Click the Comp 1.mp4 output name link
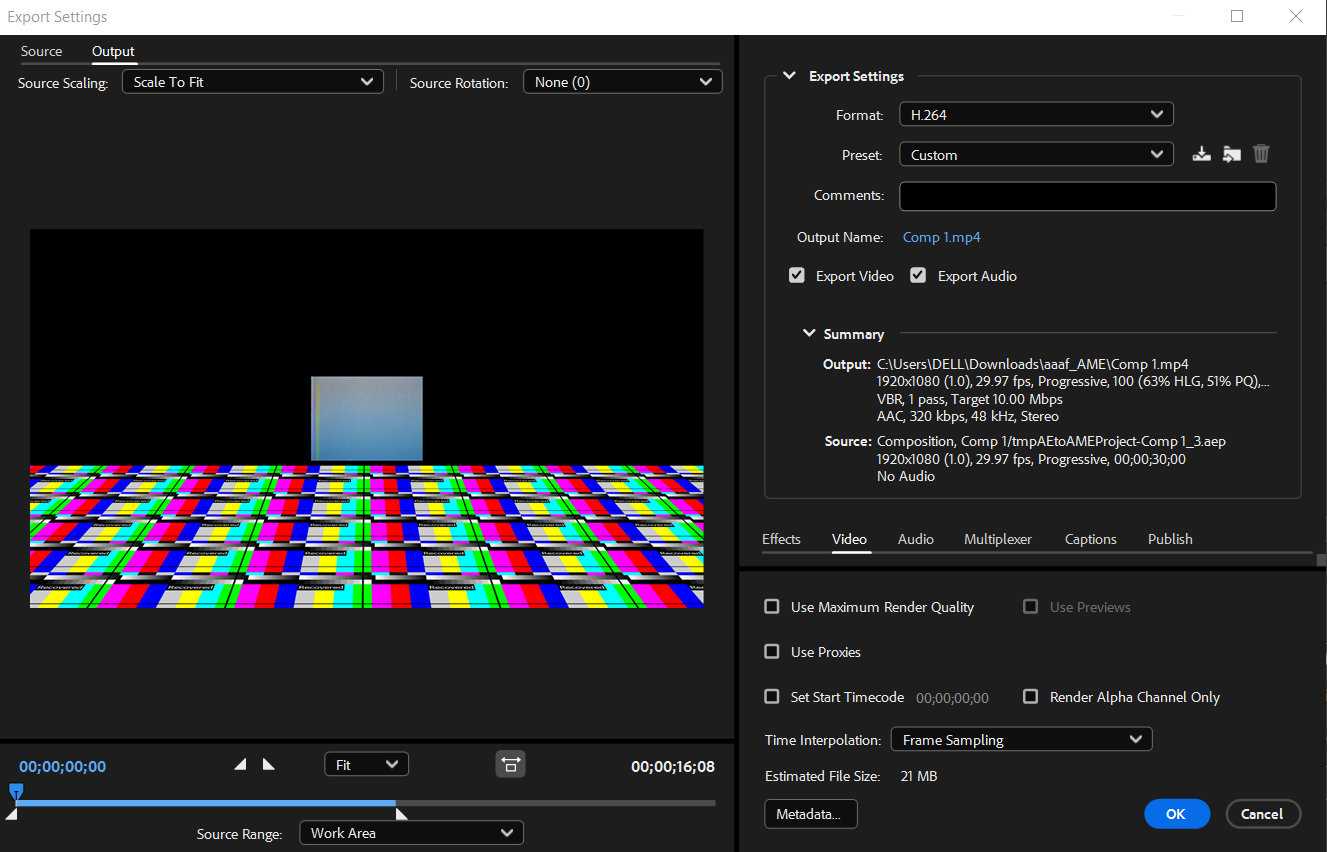1327x852 pixels. (941, 237)
